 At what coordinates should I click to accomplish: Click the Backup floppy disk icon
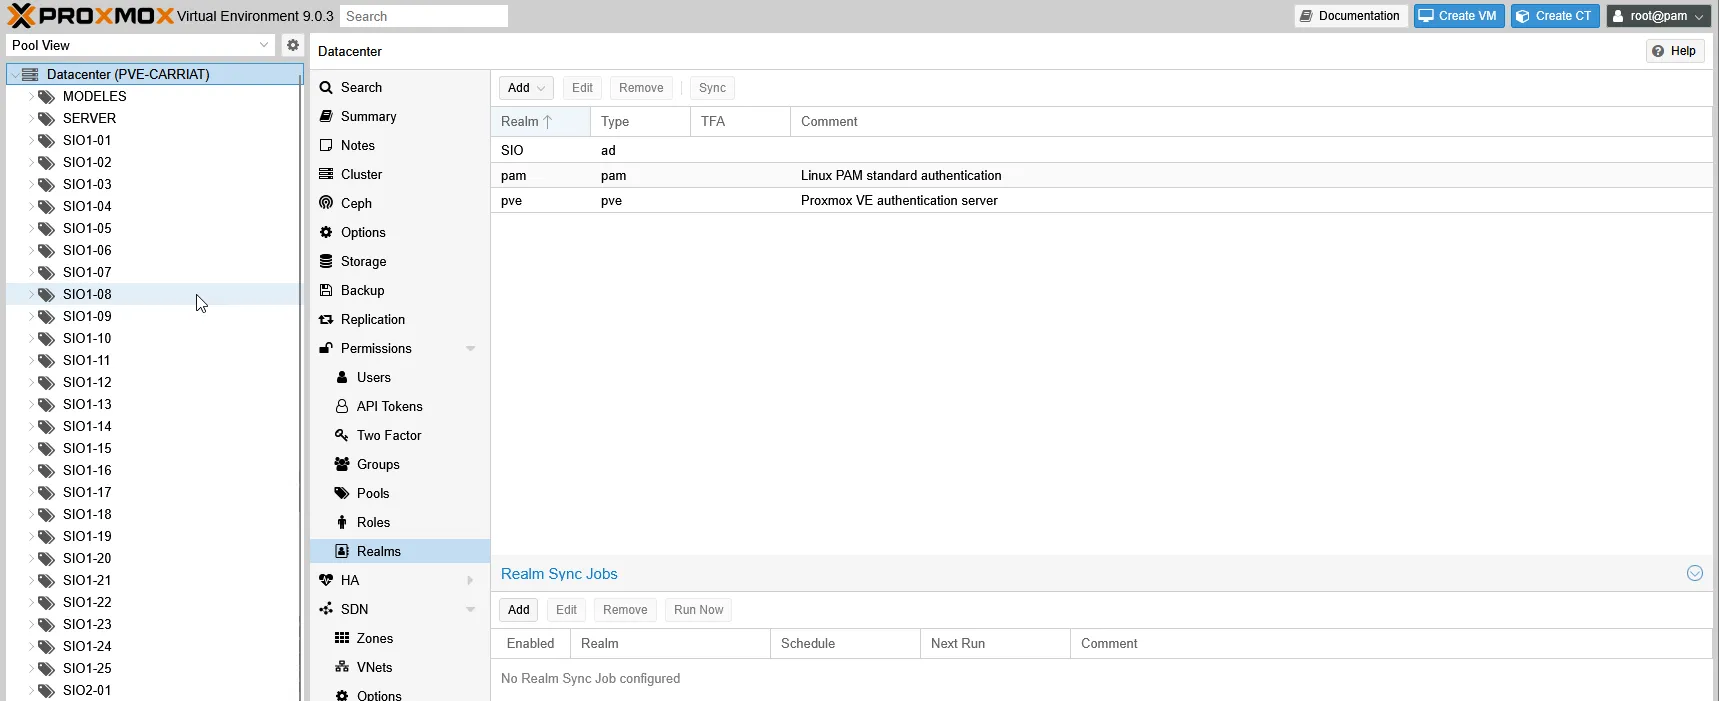(x=326, y=290)
